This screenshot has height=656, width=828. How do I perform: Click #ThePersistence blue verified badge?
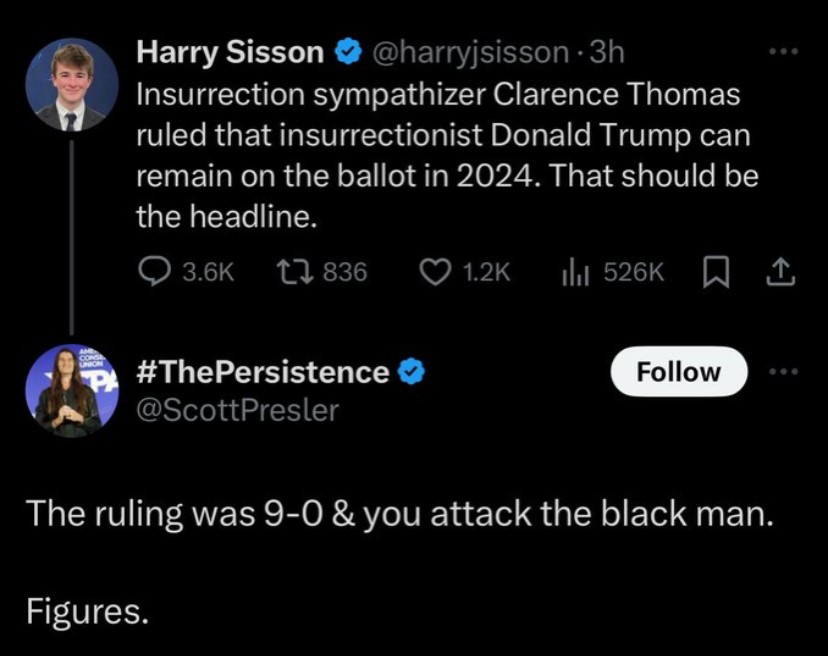pos(411,372)
